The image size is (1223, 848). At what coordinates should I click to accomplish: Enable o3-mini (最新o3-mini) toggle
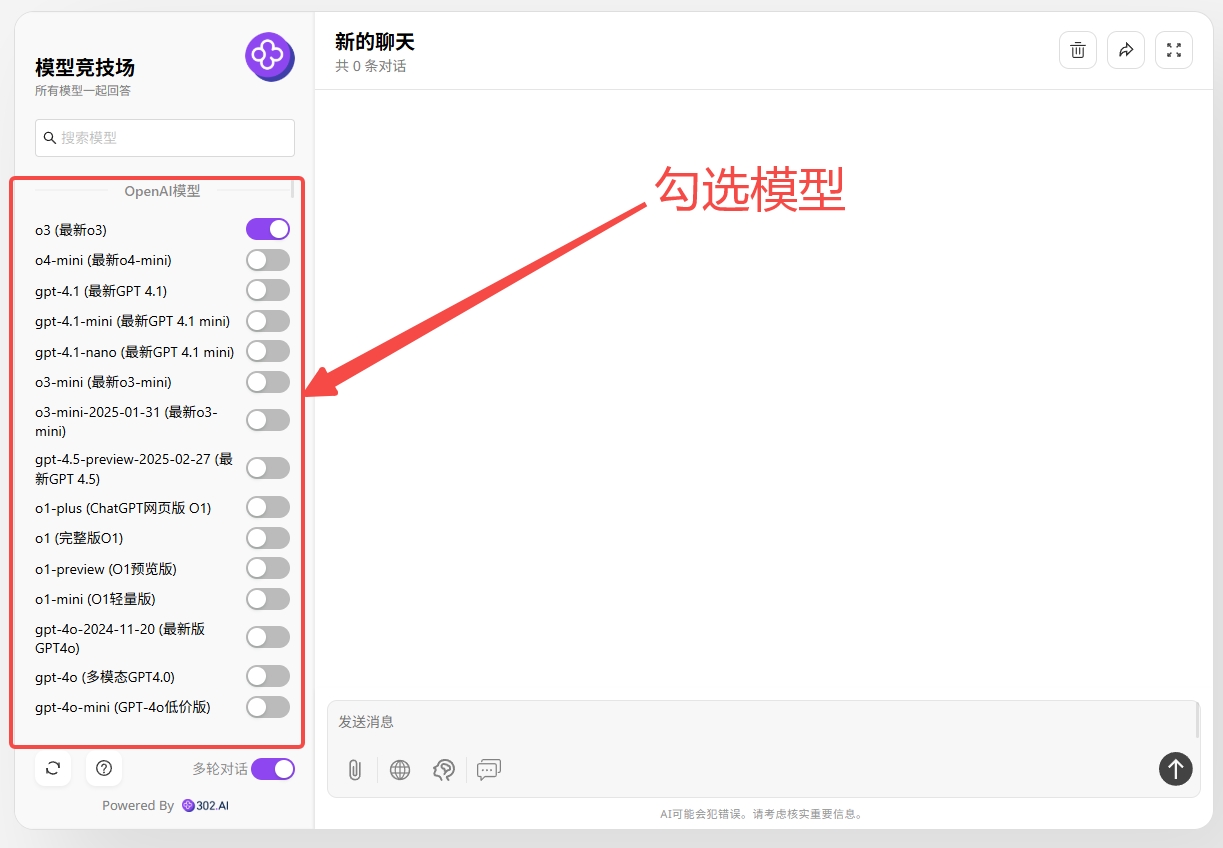tap(268, 382)
